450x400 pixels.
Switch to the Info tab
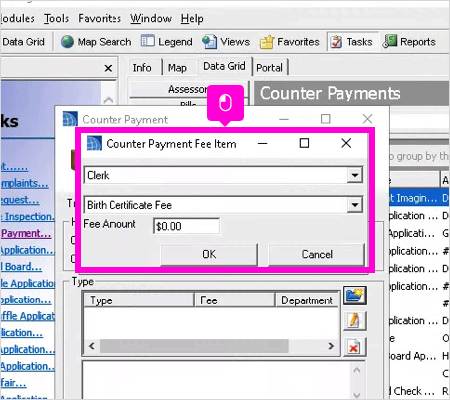point(142,68)
